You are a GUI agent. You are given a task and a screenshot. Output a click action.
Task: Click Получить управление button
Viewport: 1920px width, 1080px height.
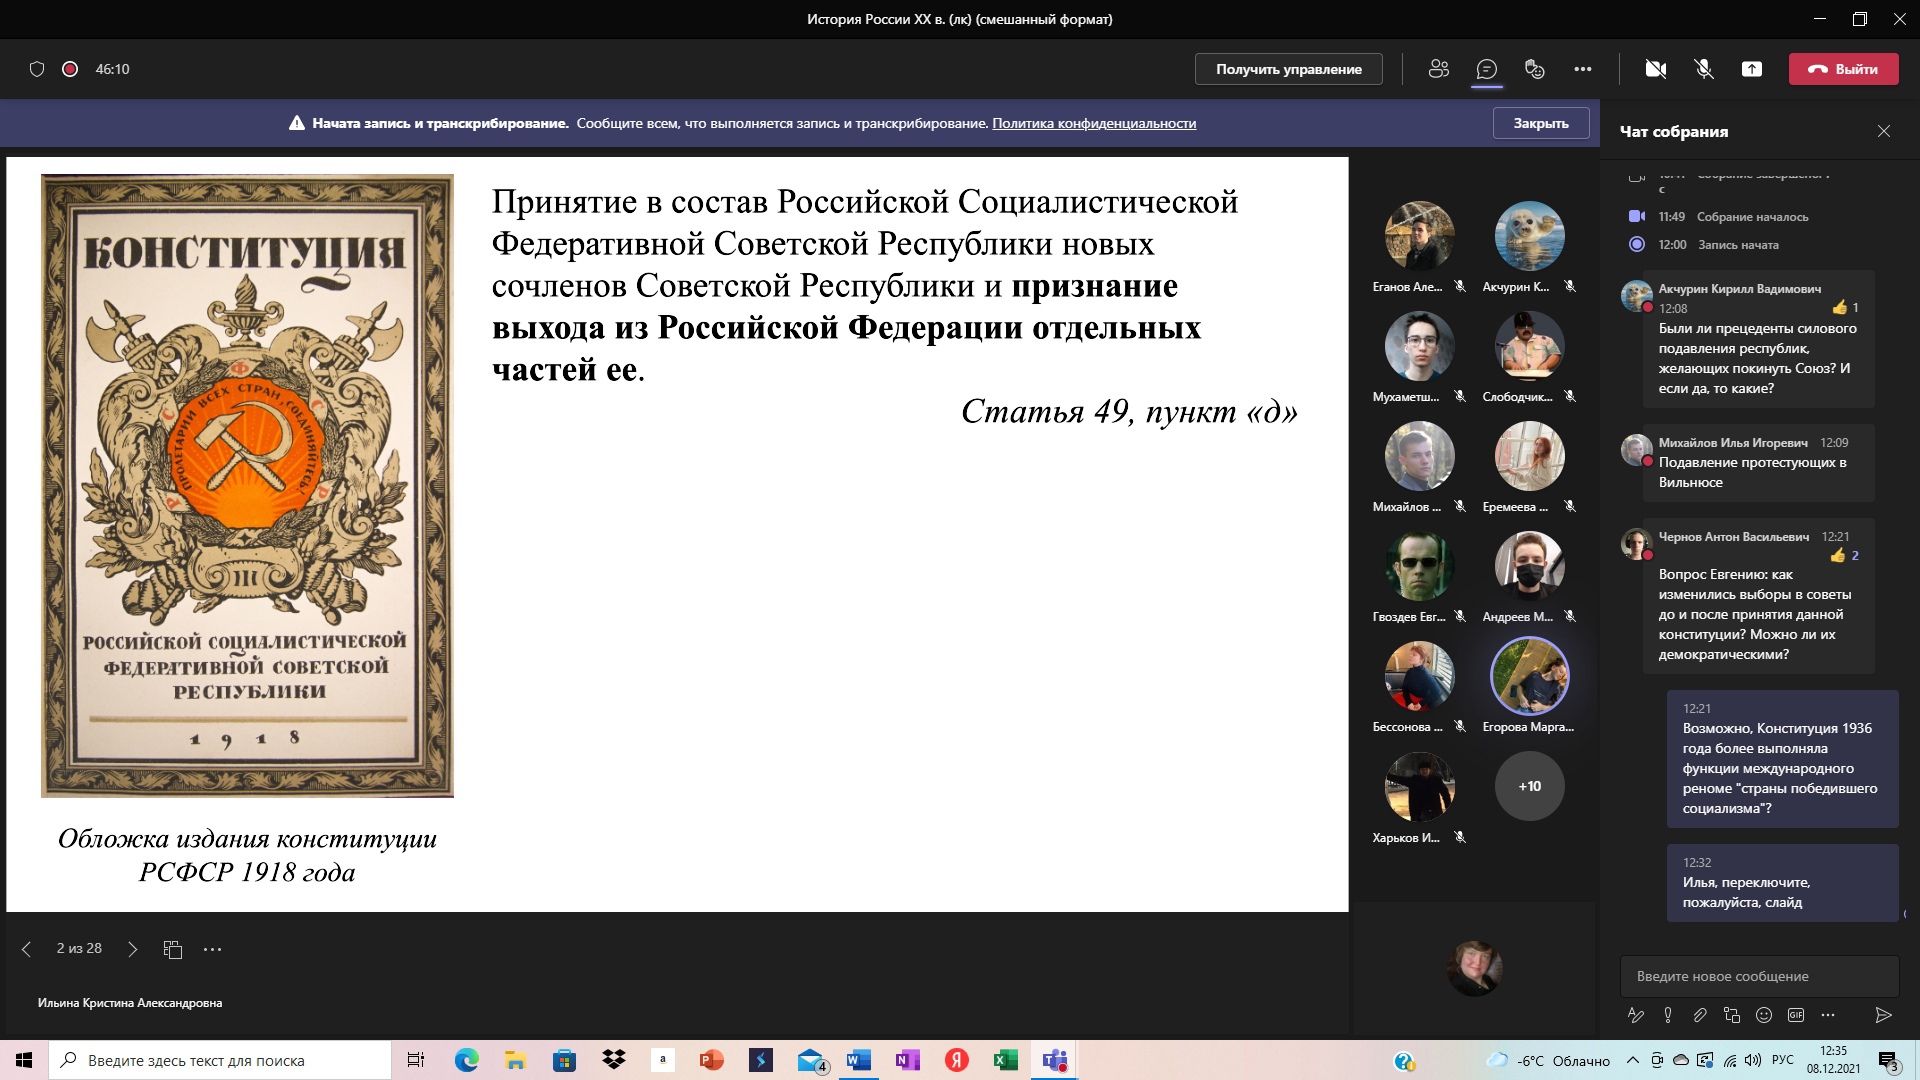coord(1288,69)
